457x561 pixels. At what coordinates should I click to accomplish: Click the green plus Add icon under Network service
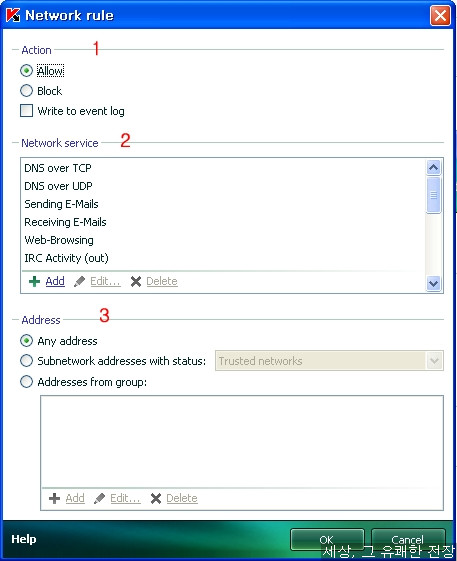34,282
